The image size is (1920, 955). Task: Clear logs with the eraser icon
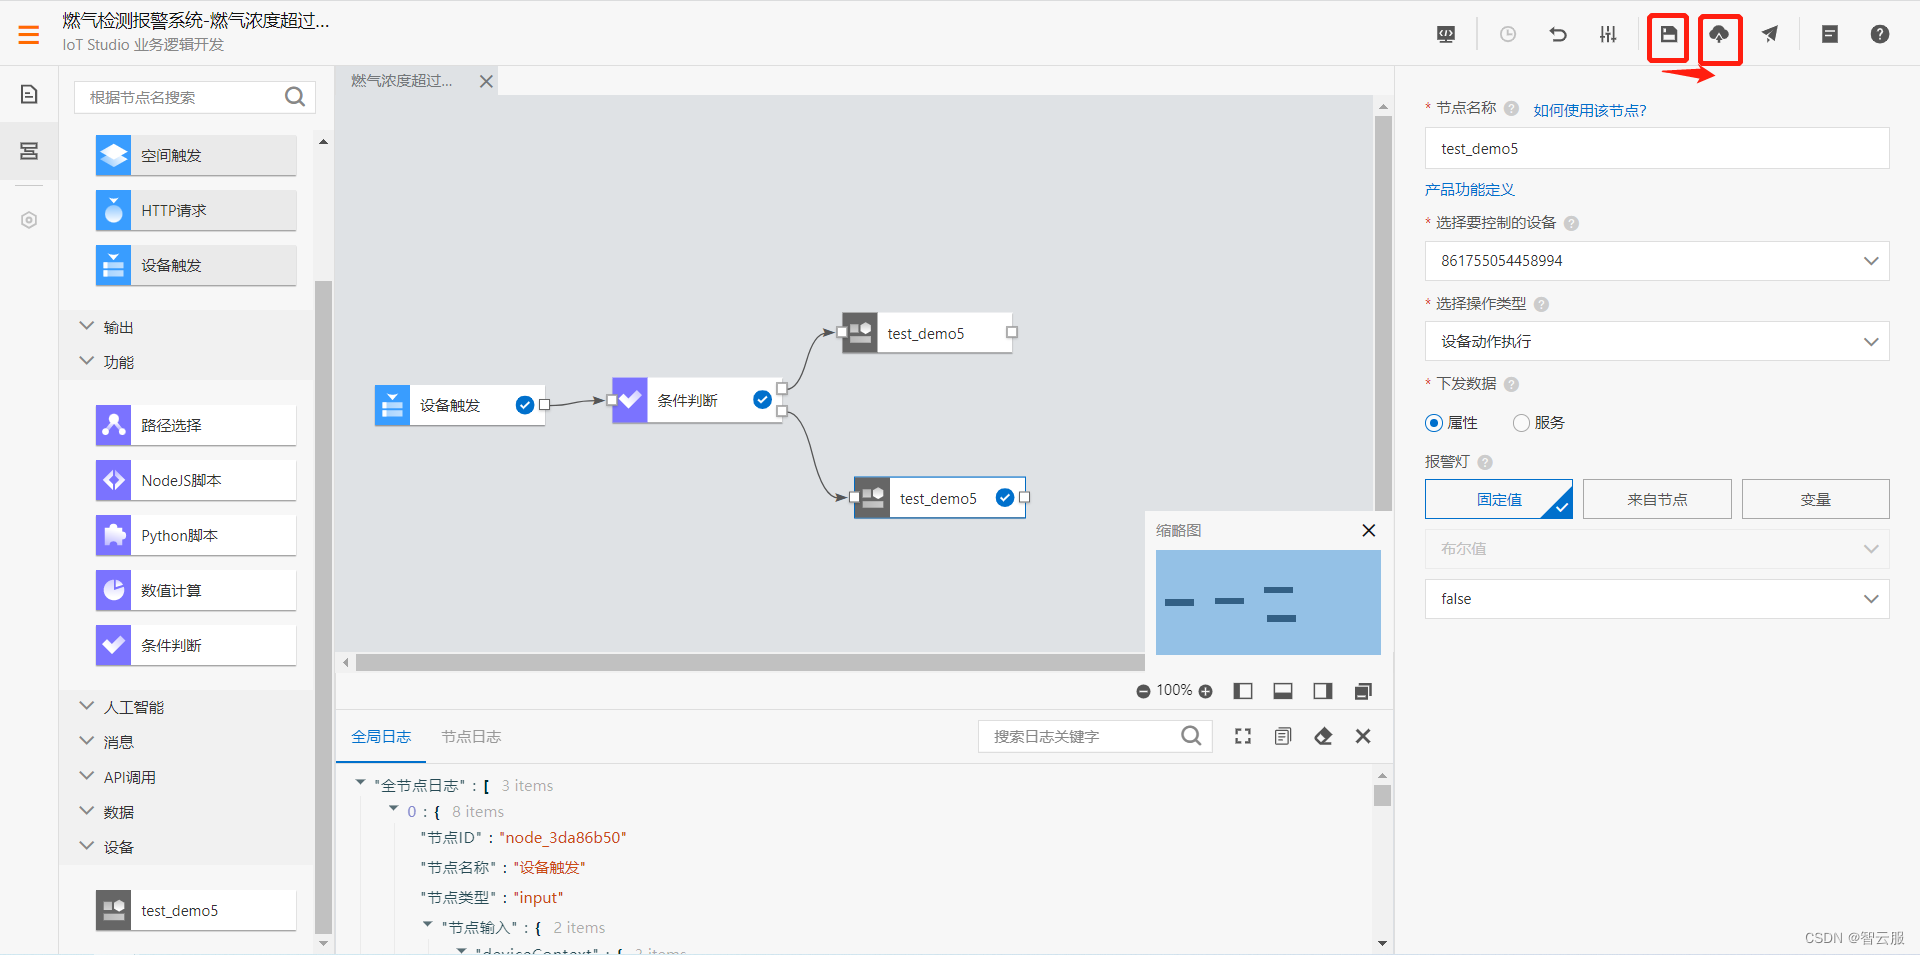point(1323,736)
